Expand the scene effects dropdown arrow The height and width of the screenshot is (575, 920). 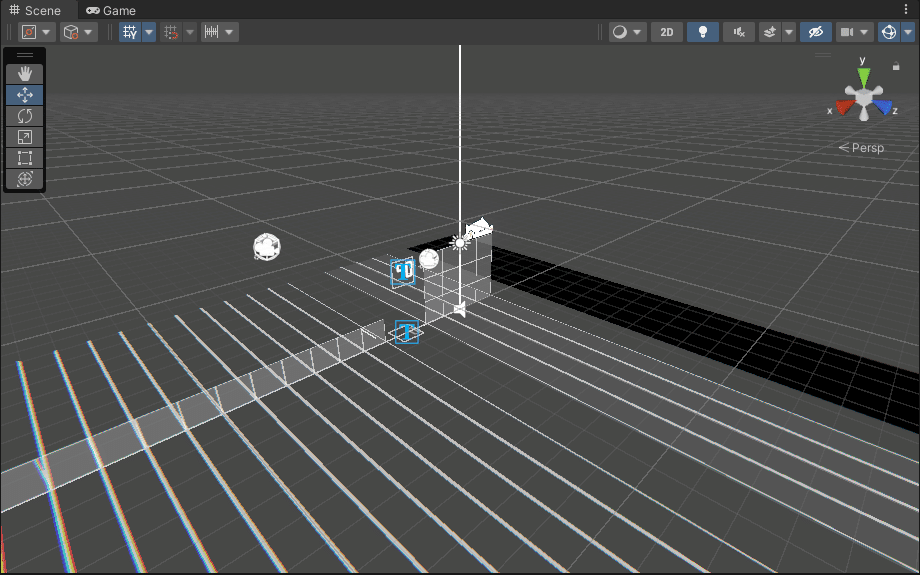pos(789,32)
